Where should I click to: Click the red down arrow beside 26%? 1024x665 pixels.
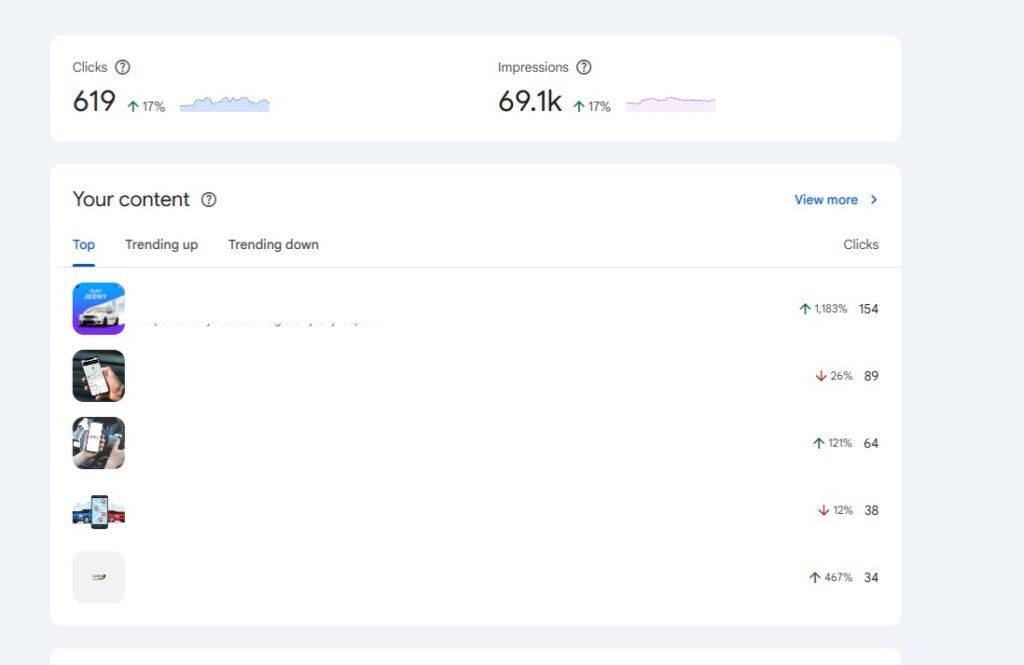[x=821, y=376]
